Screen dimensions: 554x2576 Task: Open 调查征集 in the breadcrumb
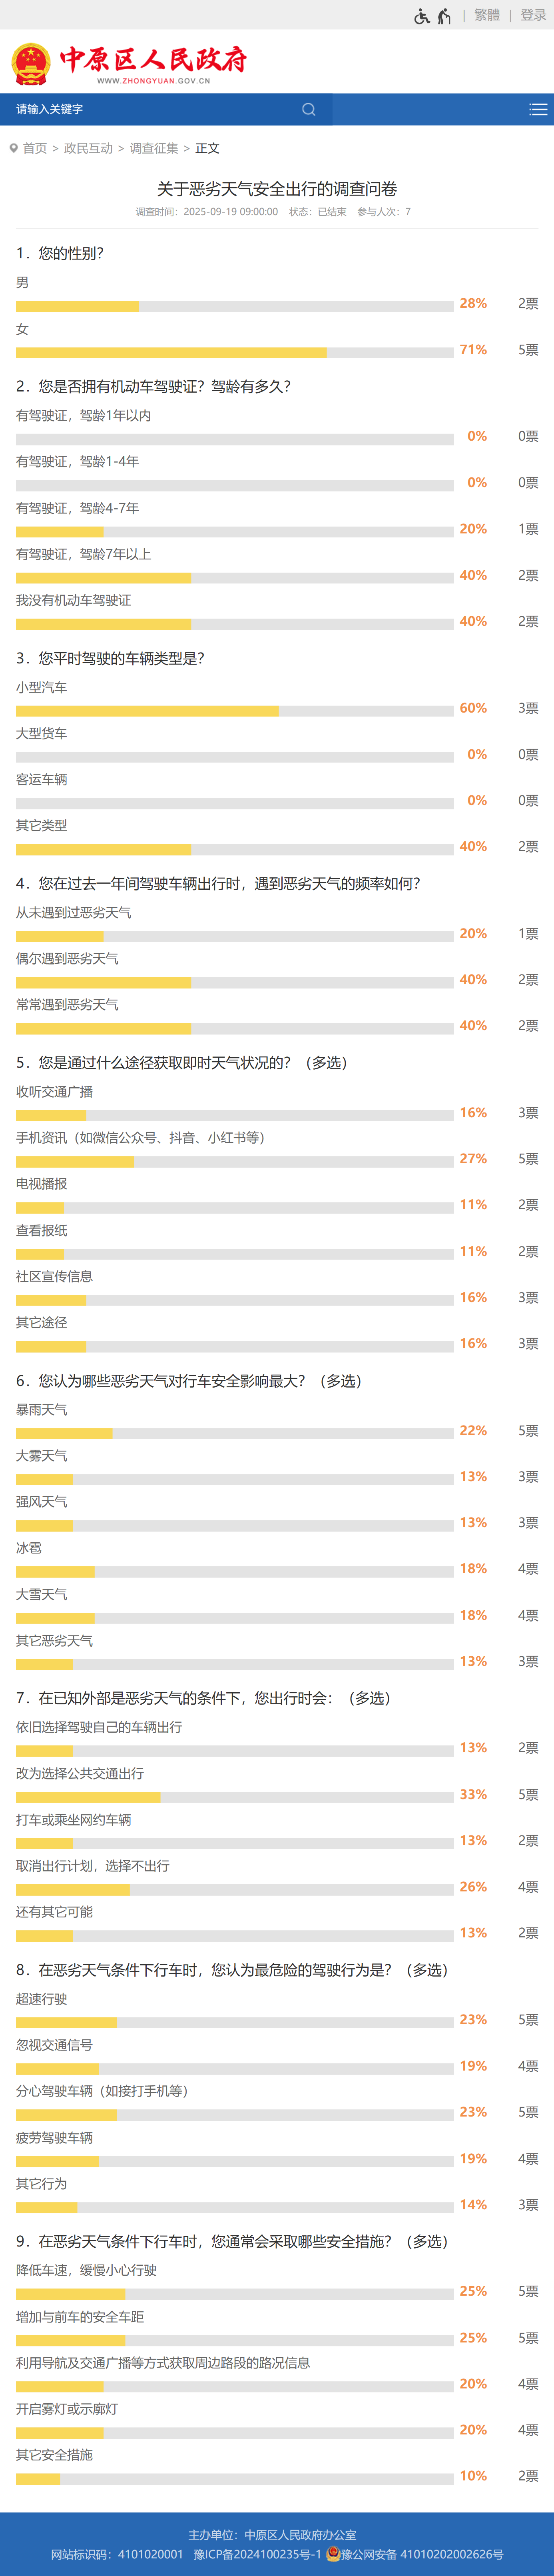tap(154, 148)
